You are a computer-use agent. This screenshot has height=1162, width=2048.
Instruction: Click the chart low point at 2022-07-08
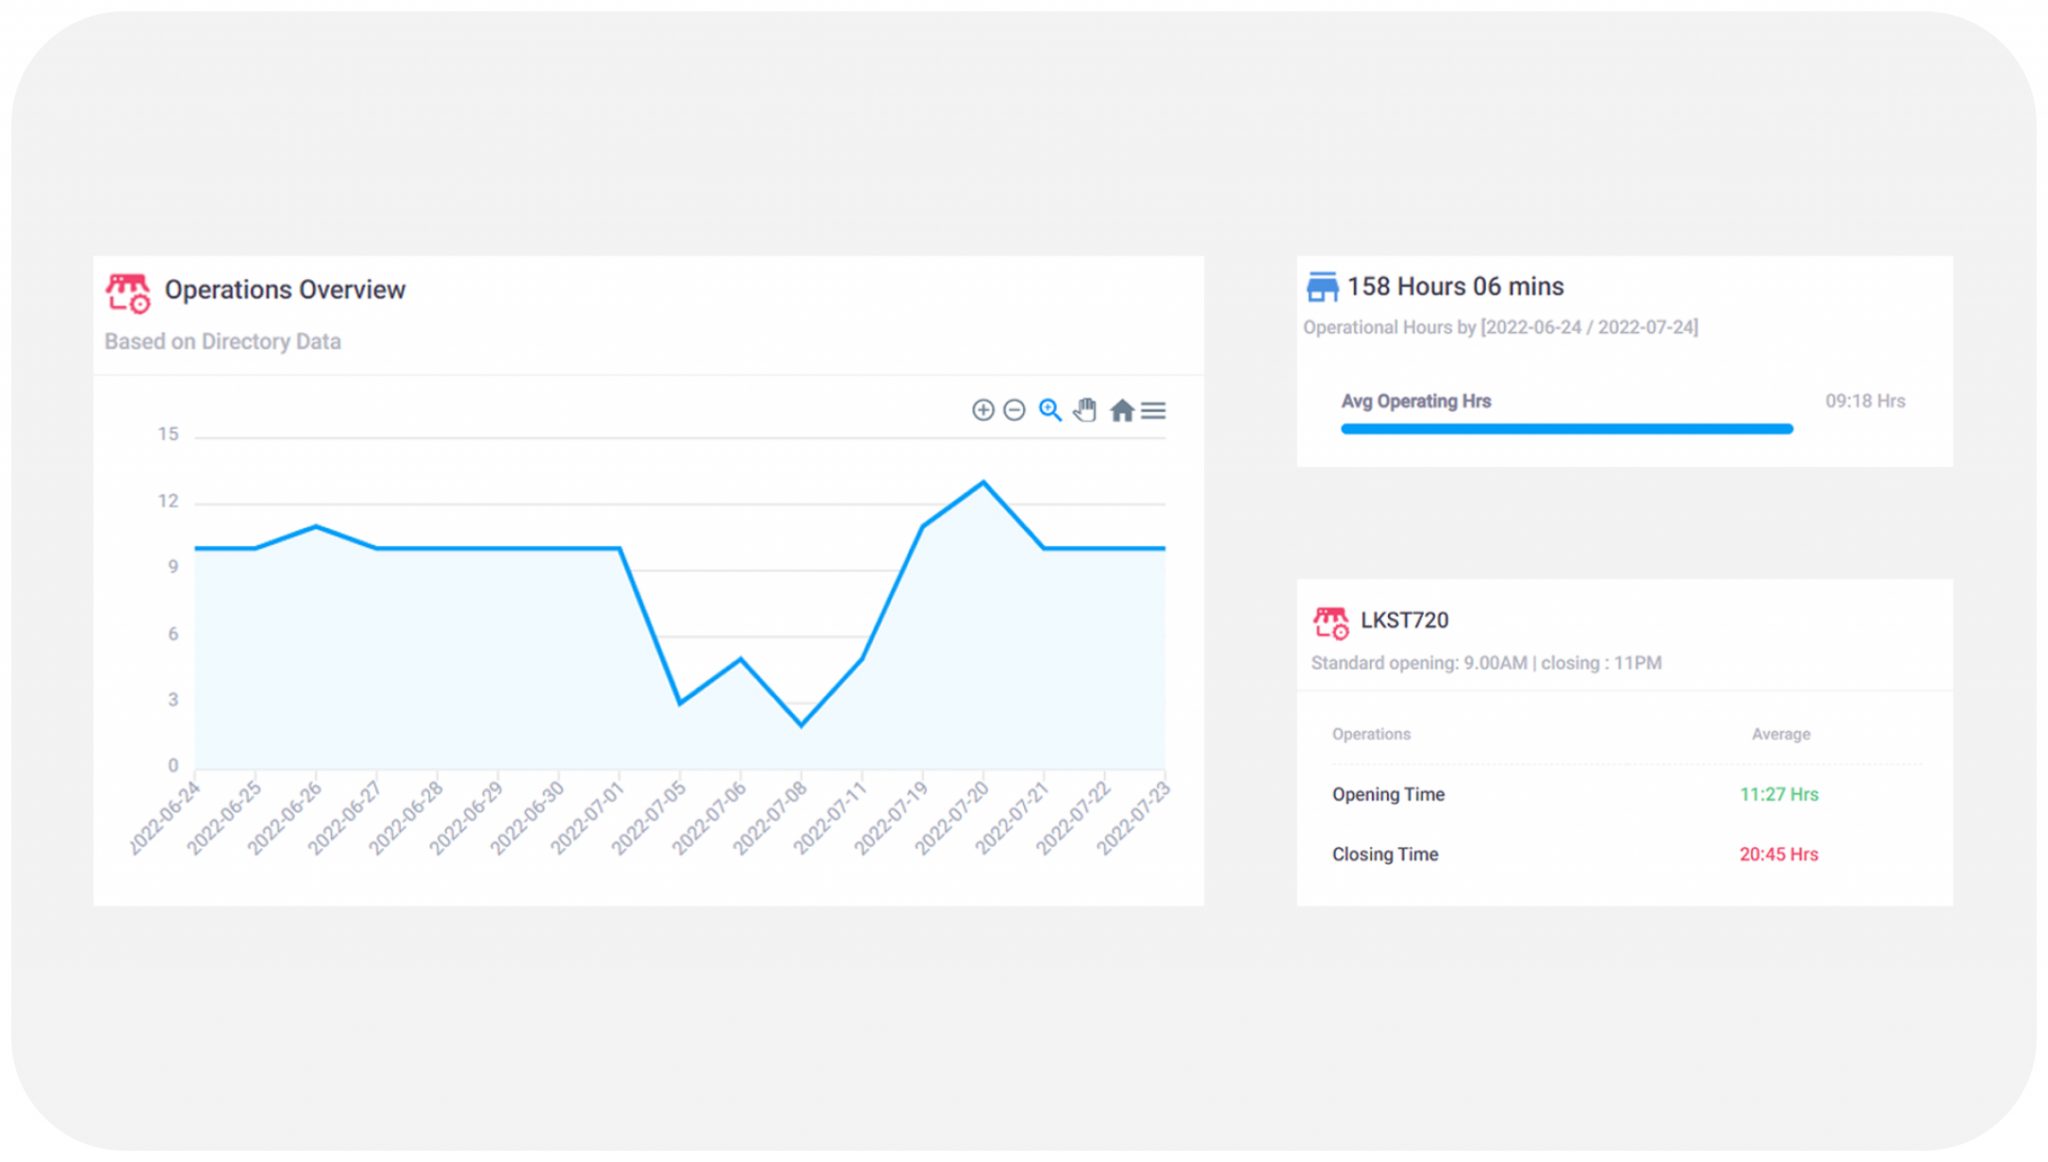pos(801,725)
